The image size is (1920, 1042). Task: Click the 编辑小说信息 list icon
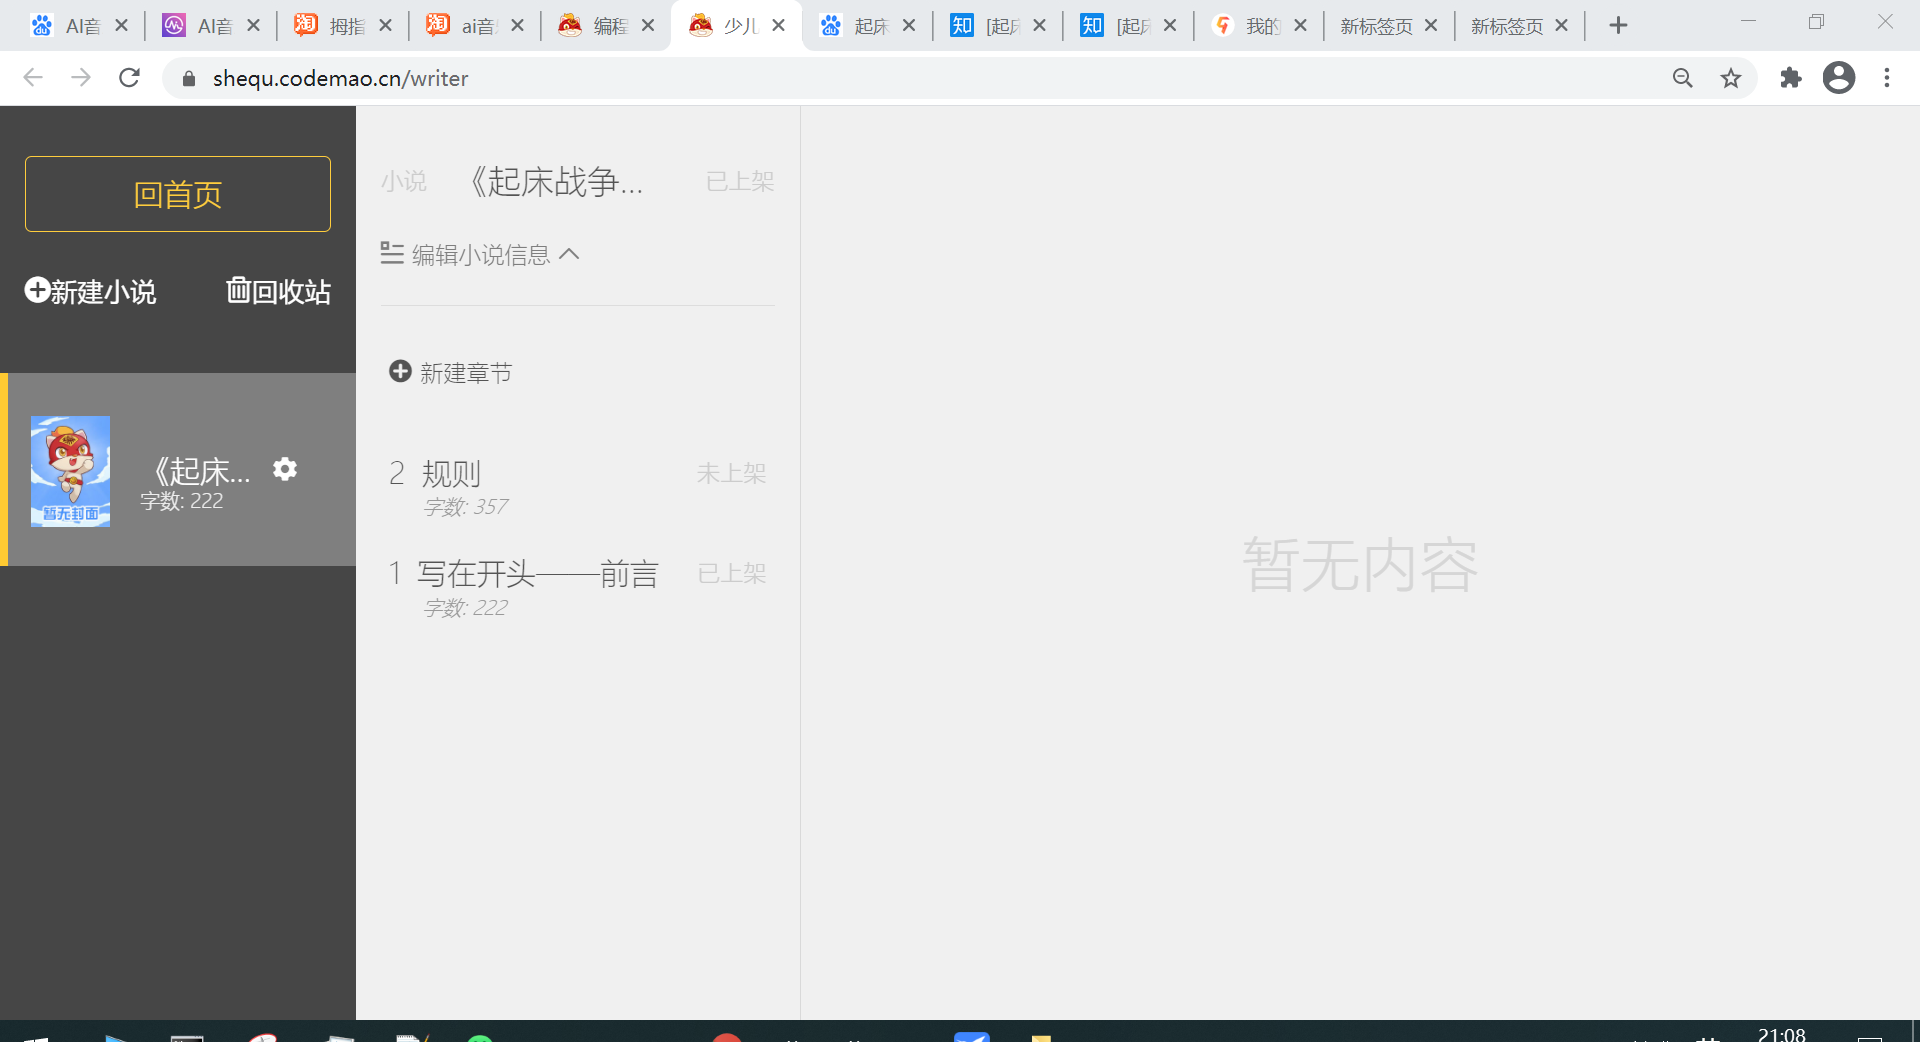392,253
